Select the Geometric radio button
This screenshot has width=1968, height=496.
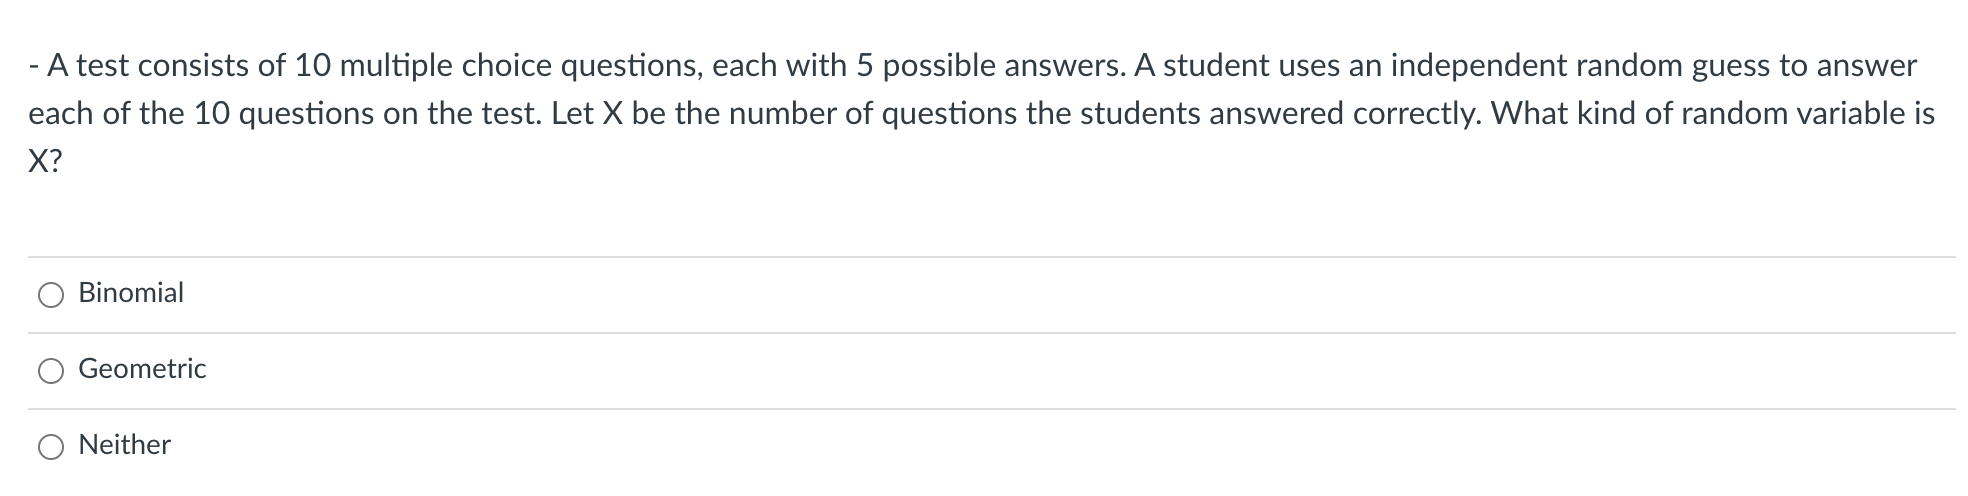pos(51,371)
